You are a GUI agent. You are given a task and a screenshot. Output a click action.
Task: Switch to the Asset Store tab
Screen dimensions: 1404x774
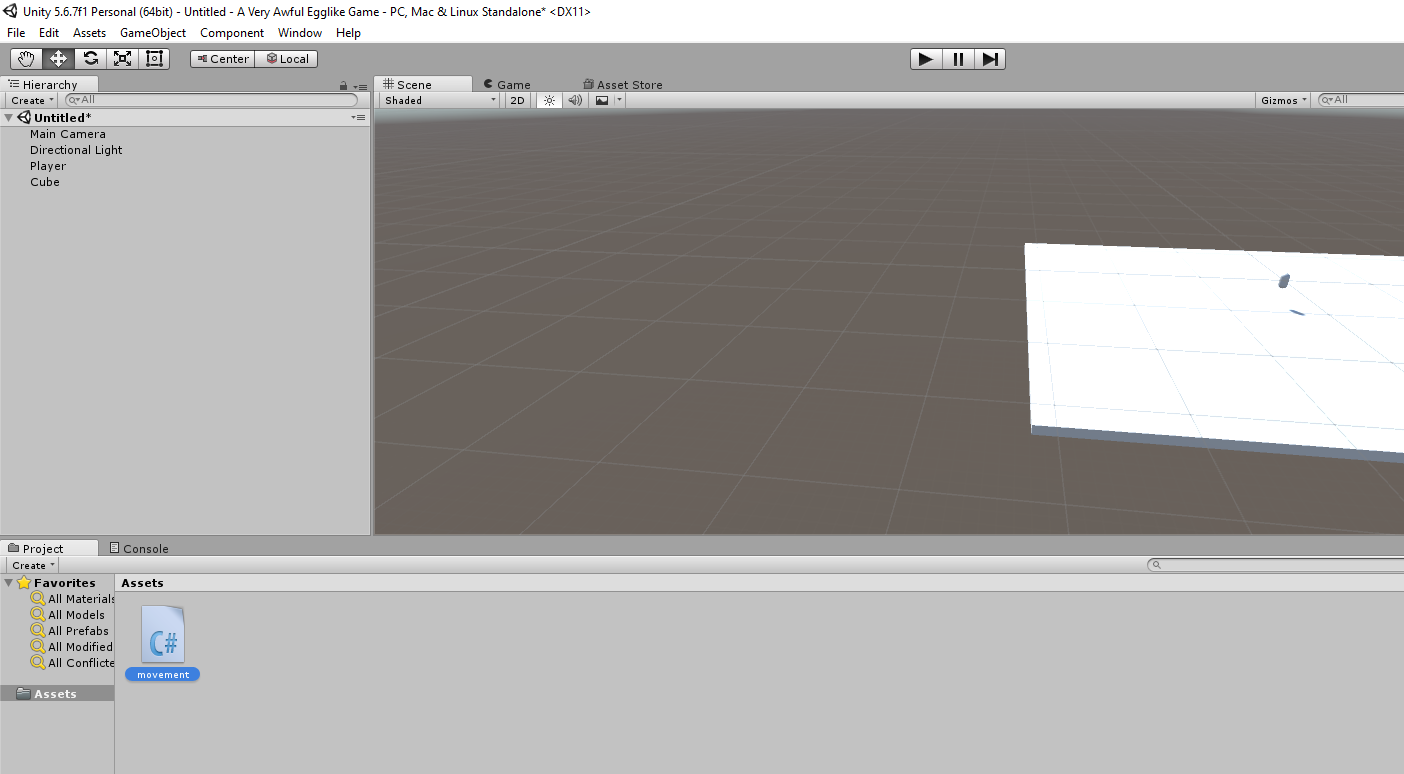[x=623, y=85]
